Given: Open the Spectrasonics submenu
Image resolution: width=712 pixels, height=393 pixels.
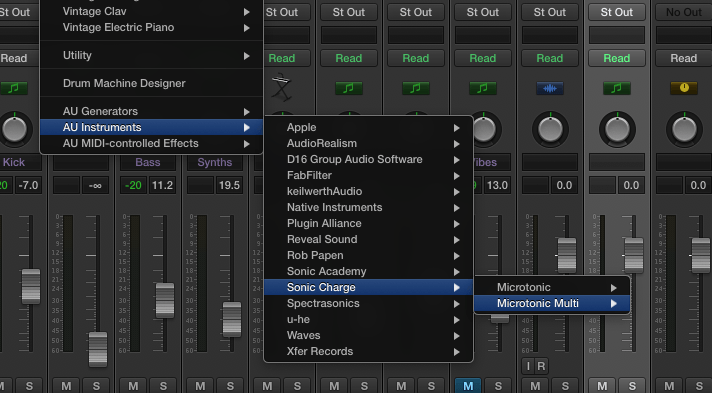Looking at the screenshot, I should tap(368, 303).
